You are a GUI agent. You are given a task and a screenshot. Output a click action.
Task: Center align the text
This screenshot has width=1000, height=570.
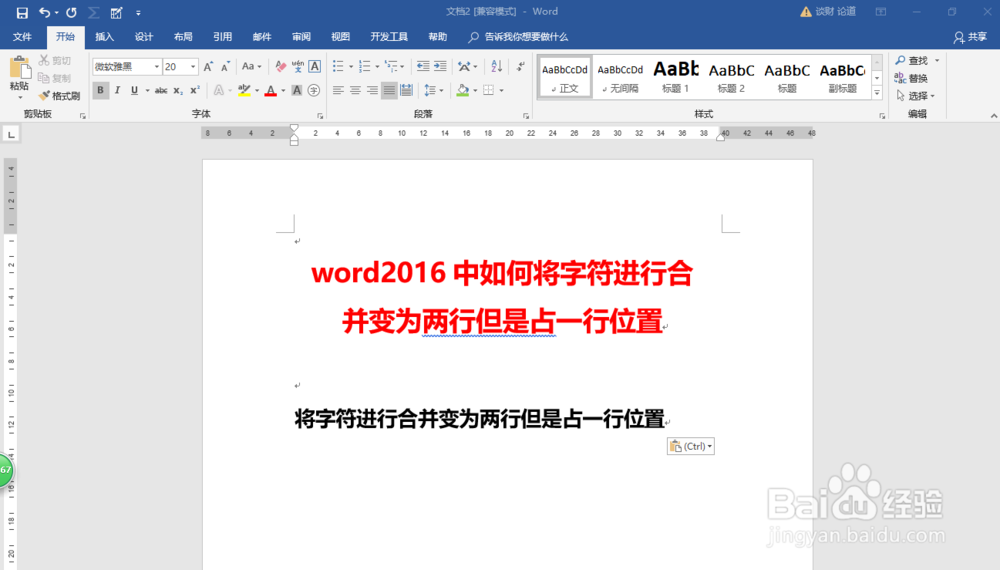355,91
